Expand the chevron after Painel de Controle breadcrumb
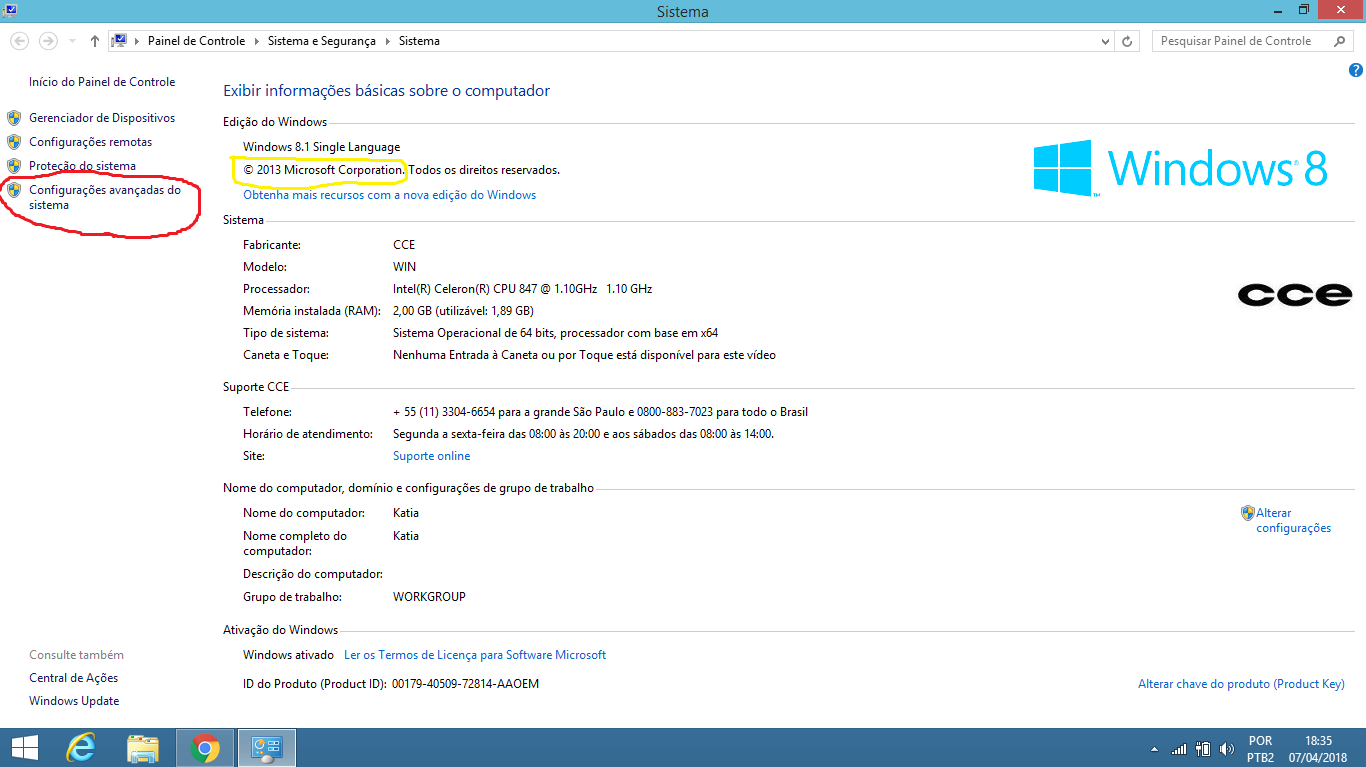This screenshot has width=1366, height=767. (x=256, y=41)
